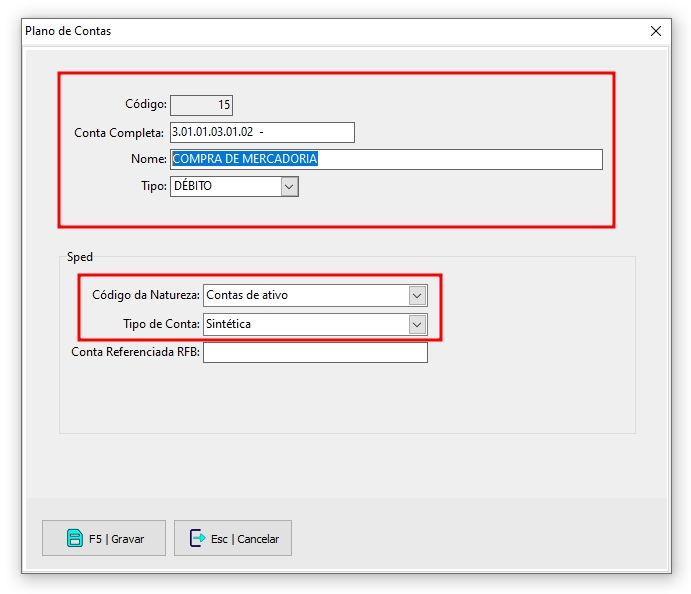Click the empty Conta Referenciada RFB field

[x=315, y=352]
